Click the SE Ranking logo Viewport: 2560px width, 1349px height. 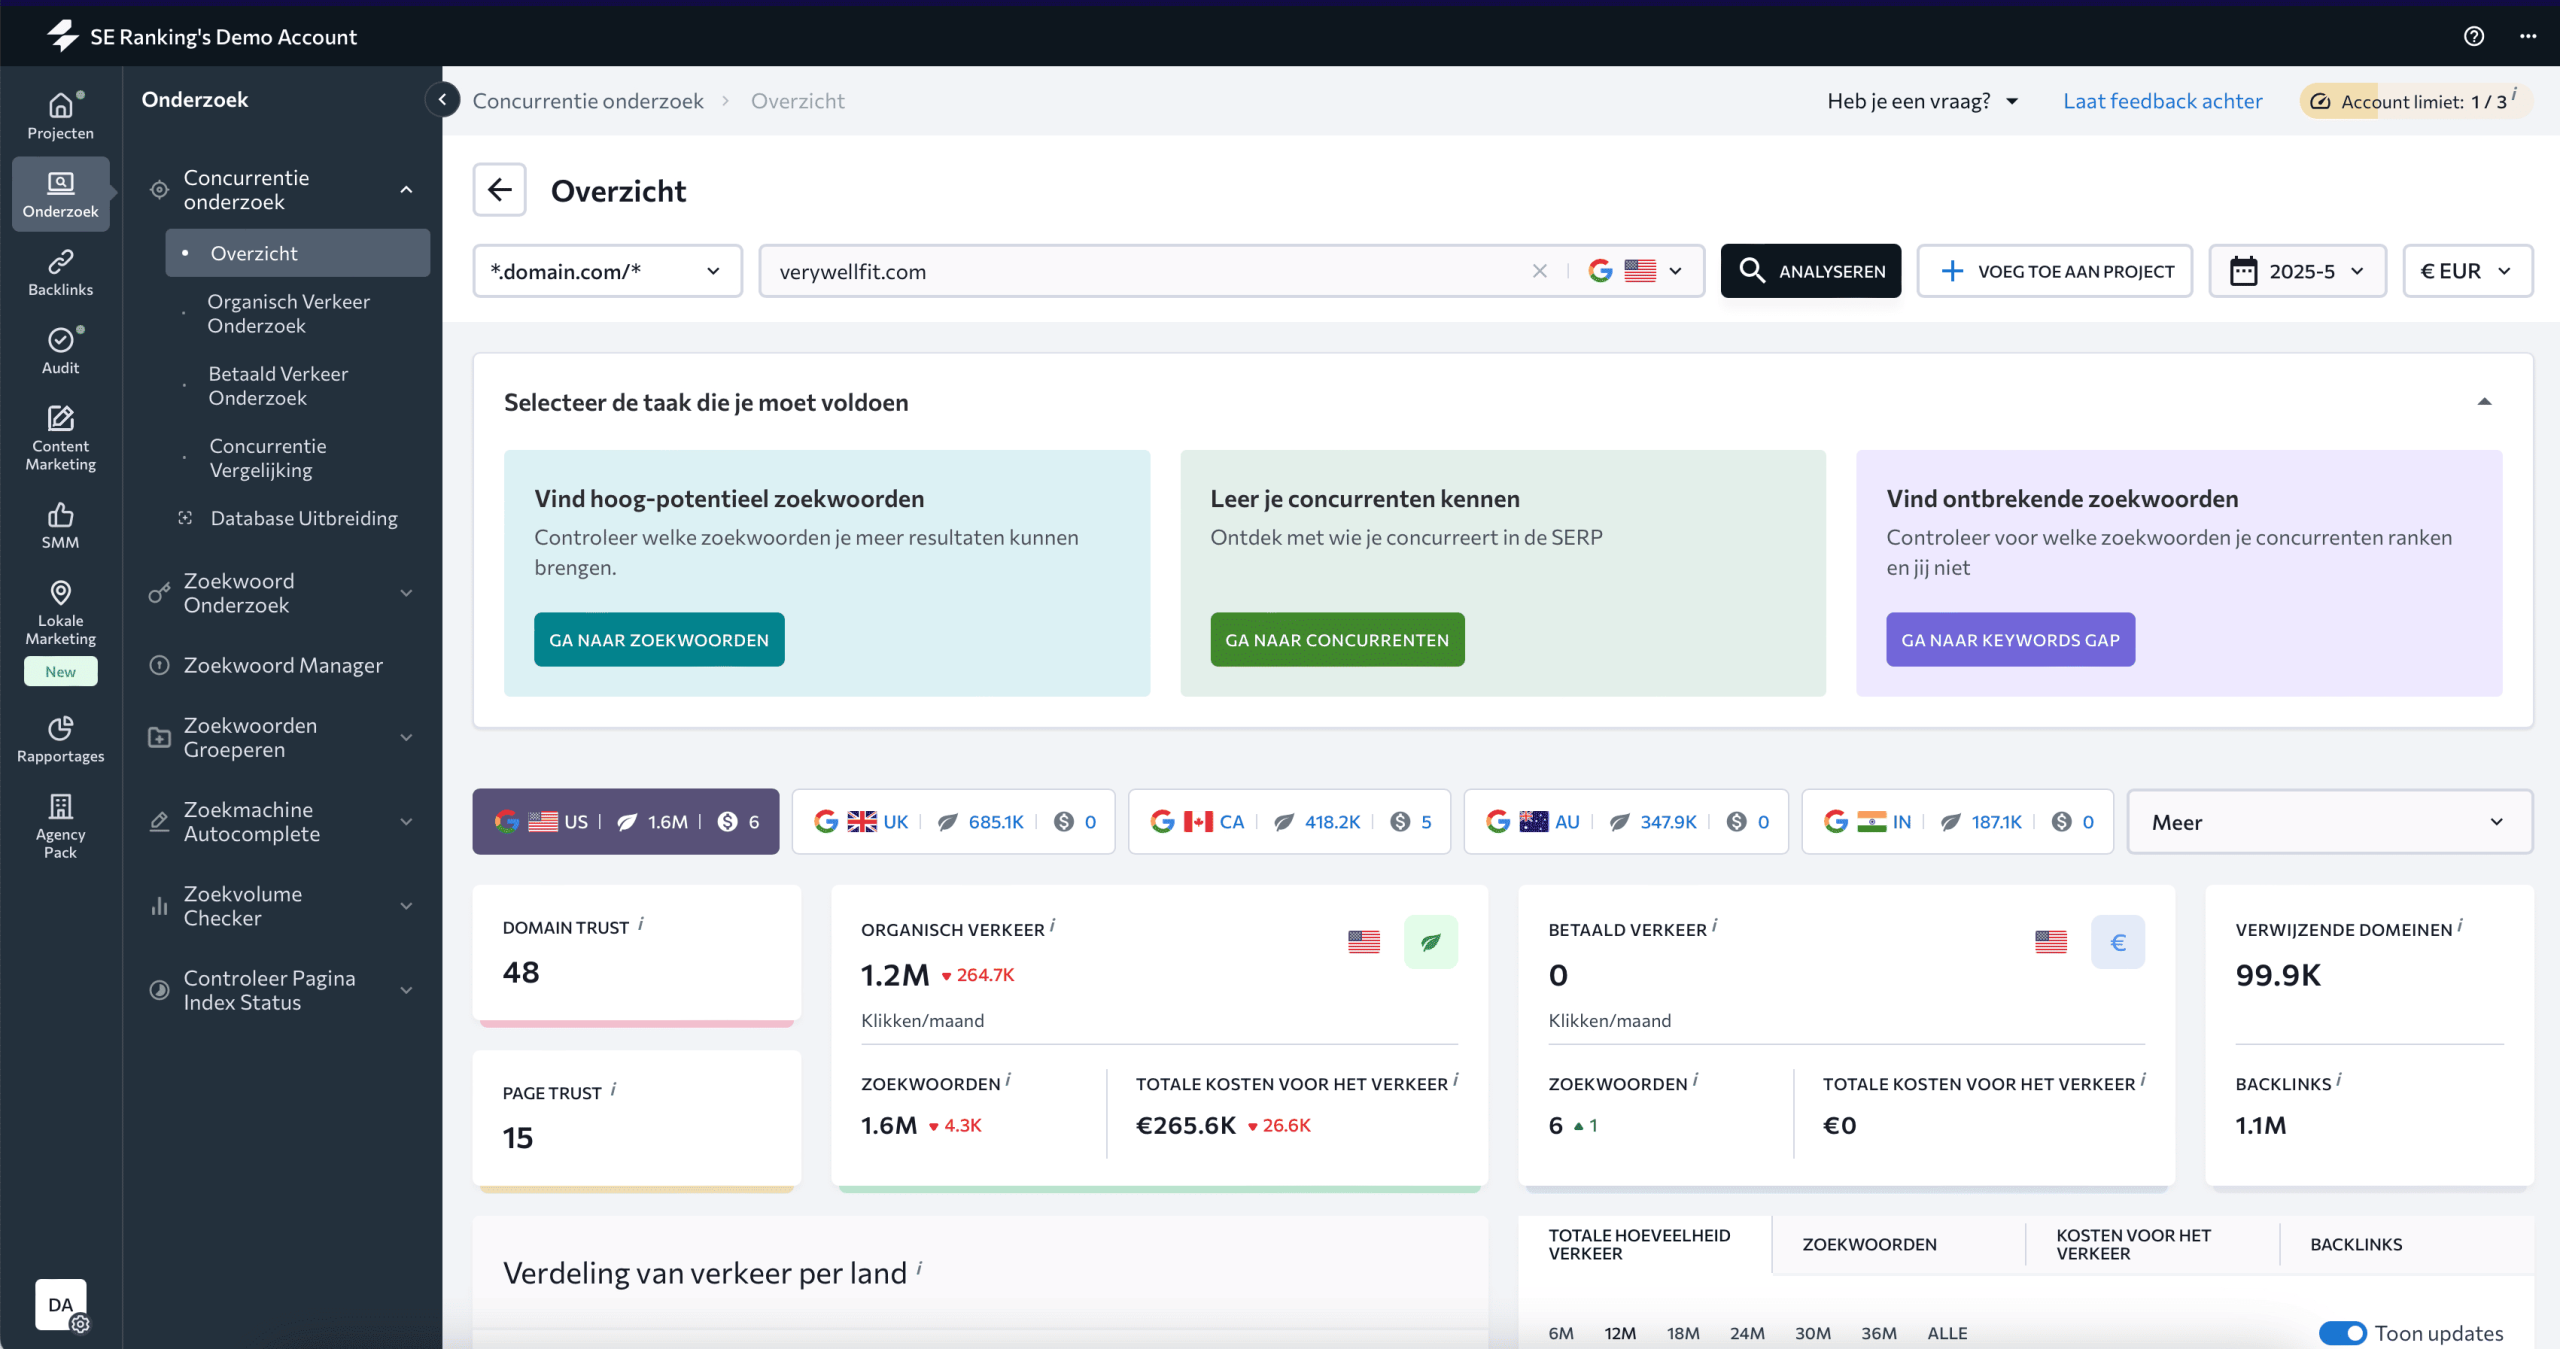point(62,36)
